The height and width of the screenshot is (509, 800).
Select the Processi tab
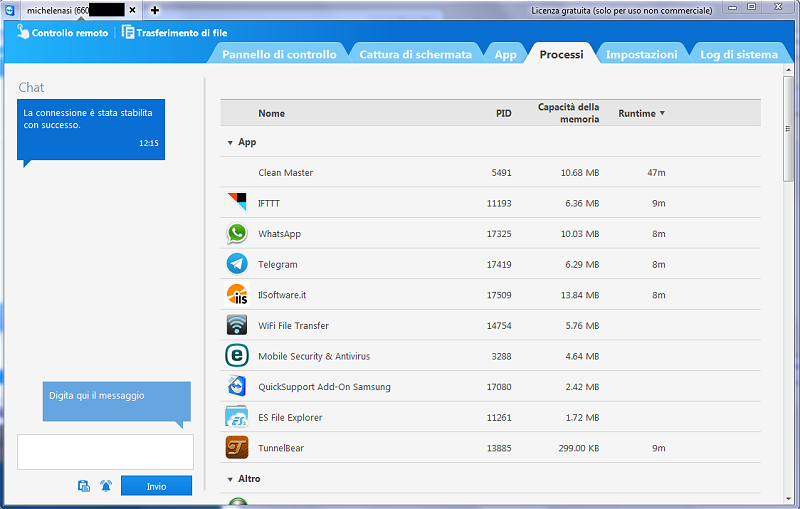pos(561,54)
